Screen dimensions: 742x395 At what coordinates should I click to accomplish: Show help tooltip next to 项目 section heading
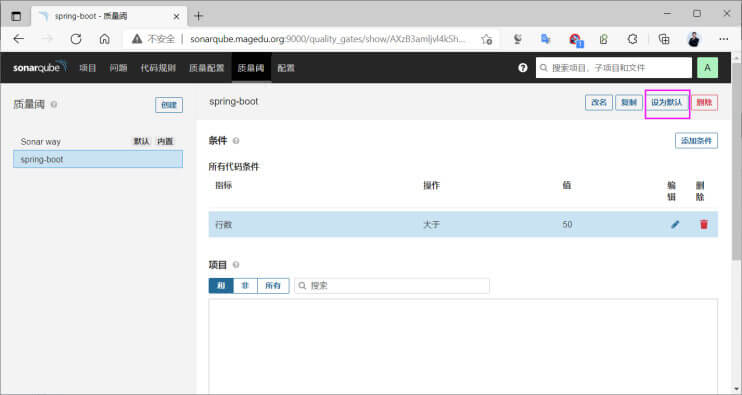tap(236, 264)
